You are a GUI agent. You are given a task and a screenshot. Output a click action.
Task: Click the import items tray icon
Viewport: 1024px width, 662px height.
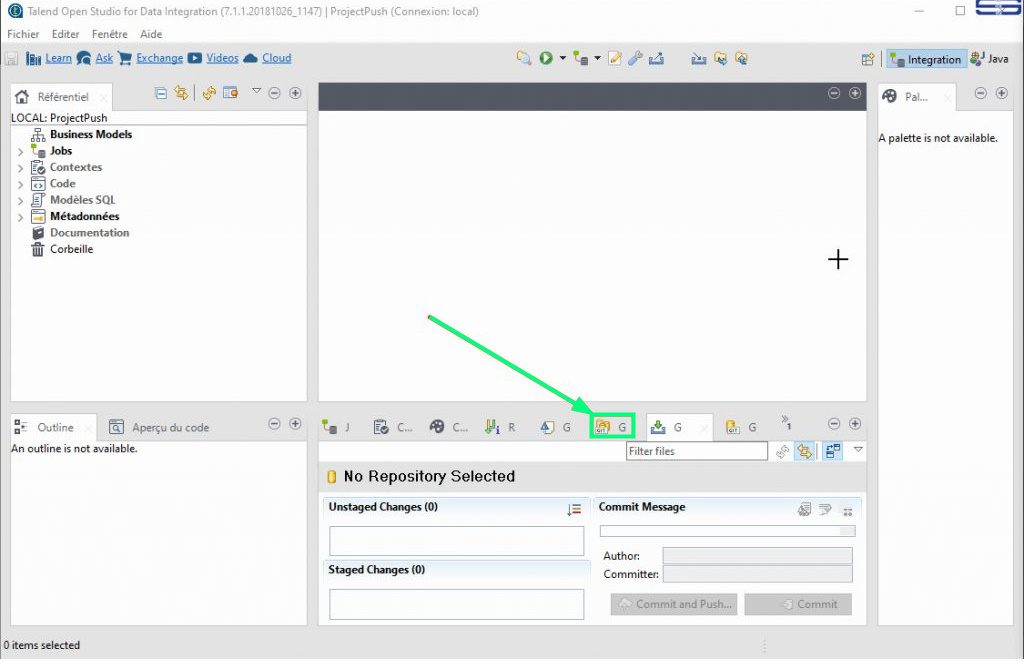click(x=699, y=59)
